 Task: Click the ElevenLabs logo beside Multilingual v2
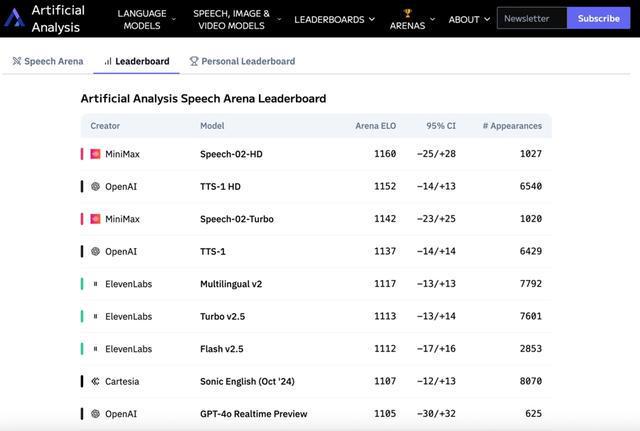95,284
